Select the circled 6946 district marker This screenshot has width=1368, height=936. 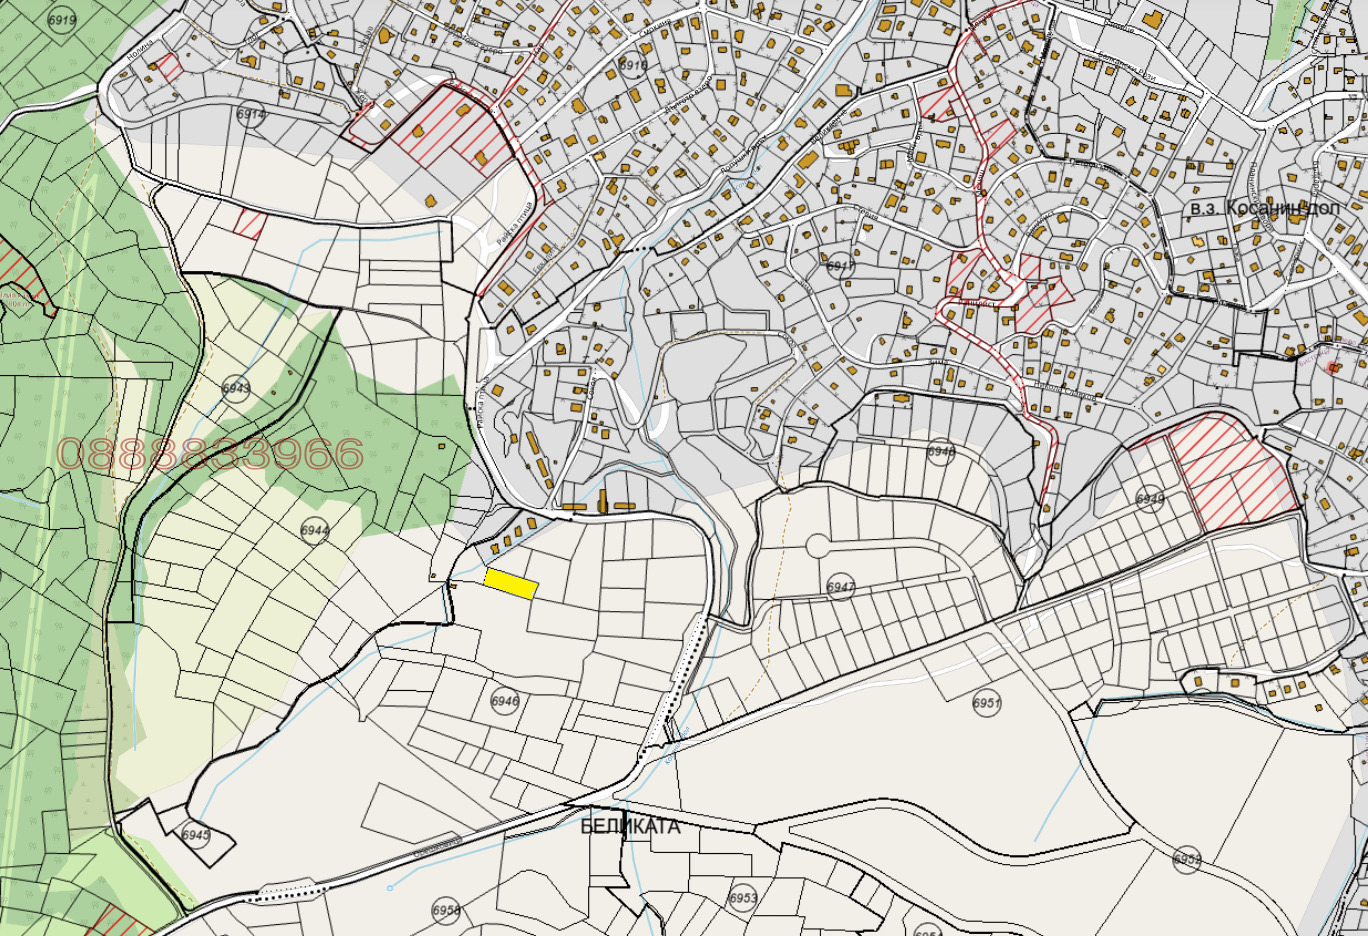[505, 701]
